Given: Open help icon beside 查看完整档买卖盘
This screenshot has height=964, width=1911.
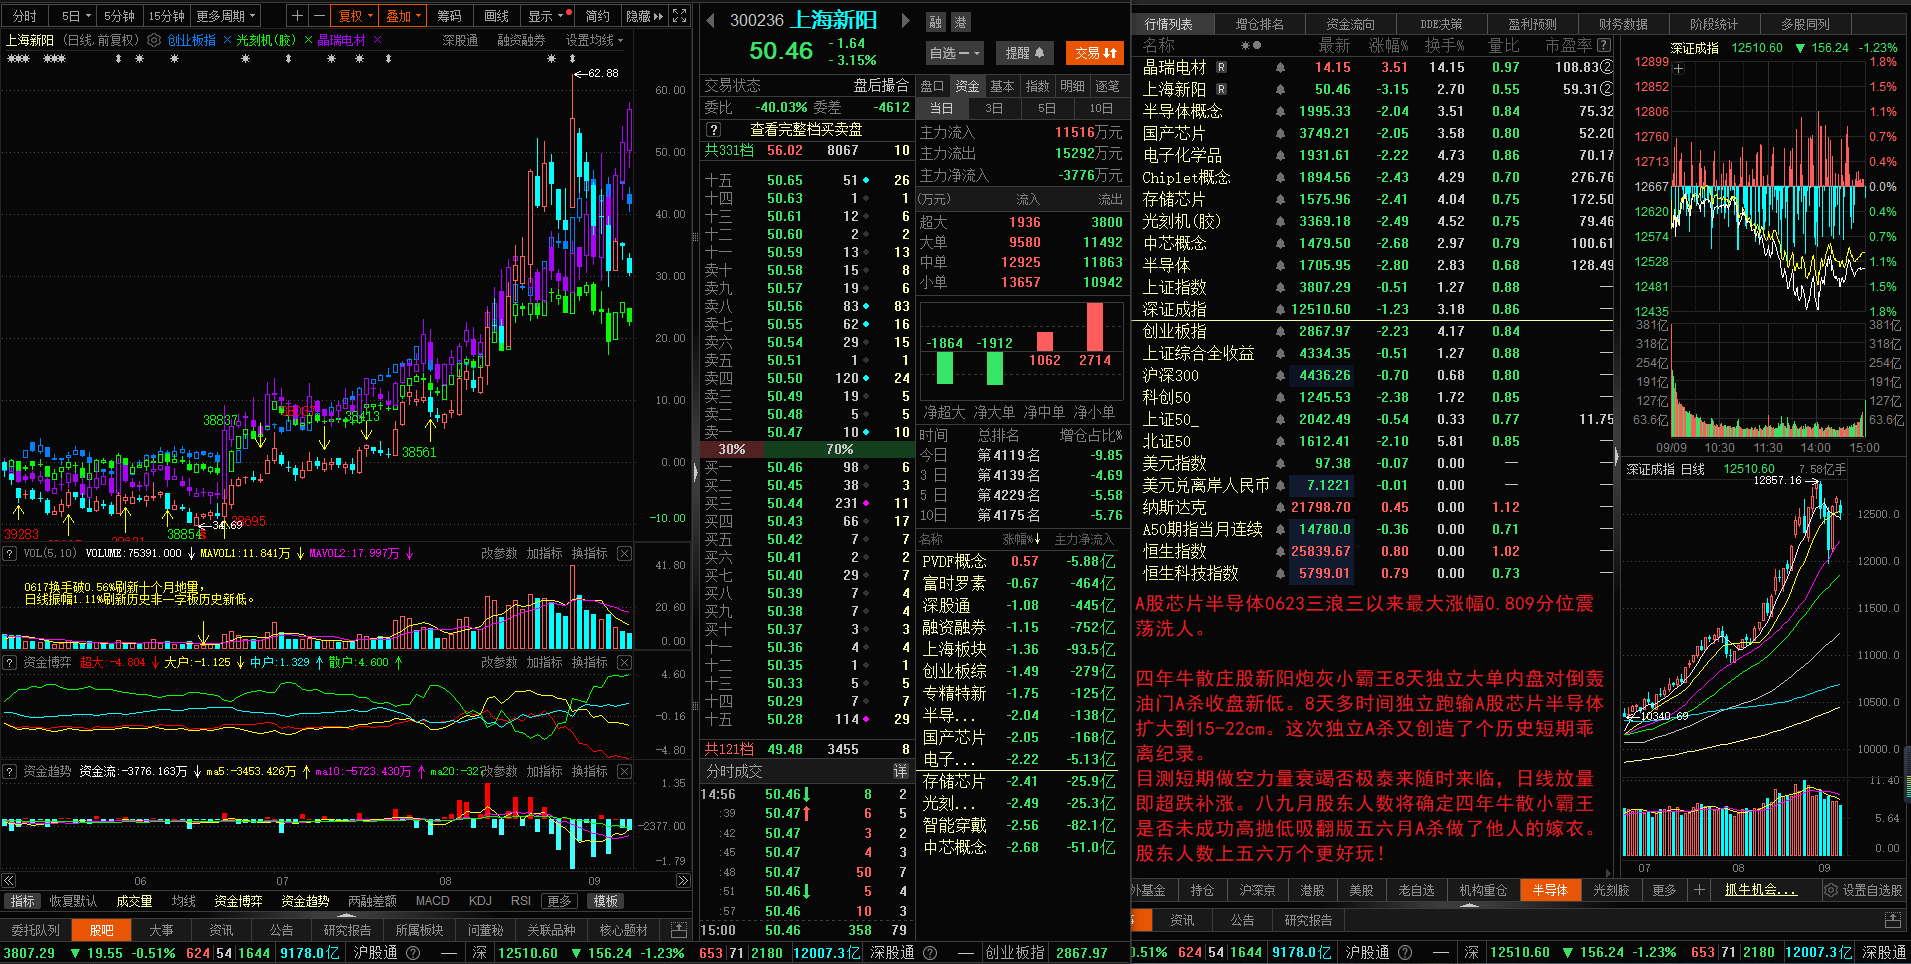Looking at the screenshot, I should [x=713, y=130].
